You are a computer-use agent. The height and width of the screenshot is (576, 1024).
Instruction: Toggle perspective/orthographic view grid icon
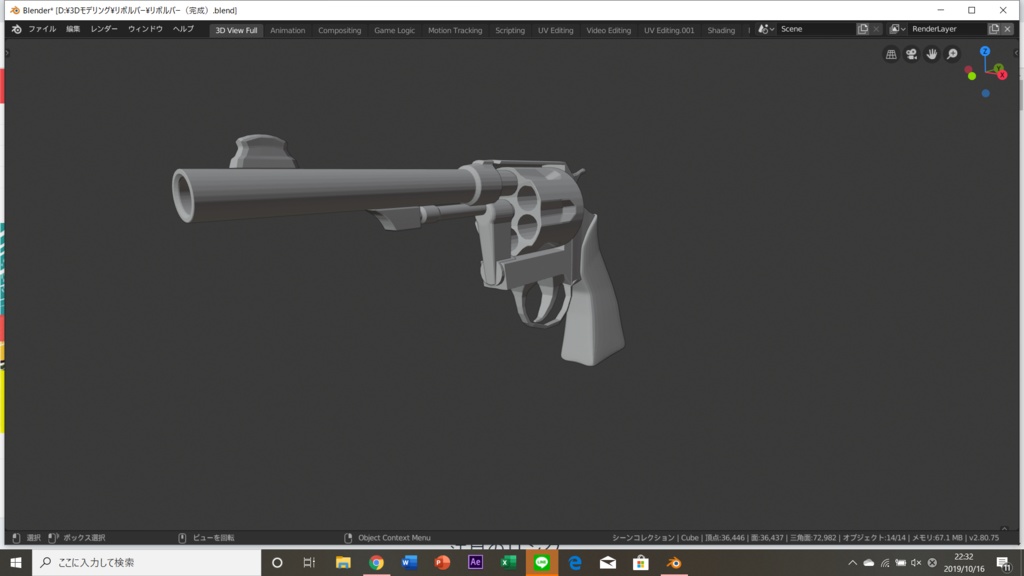click(891, 54)
